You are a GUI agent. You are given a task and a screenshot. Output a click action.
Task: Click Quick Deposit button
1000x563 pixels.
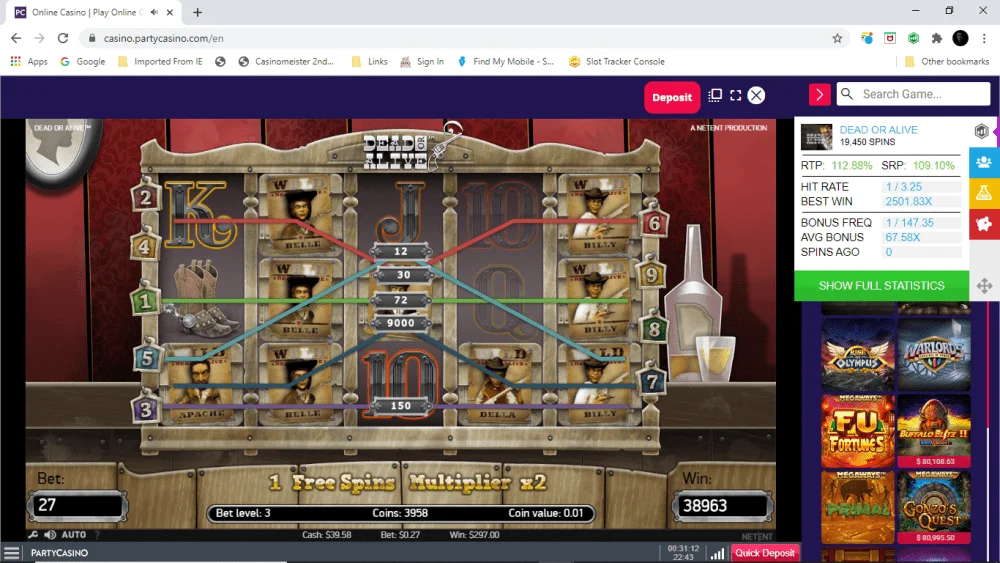765,553
